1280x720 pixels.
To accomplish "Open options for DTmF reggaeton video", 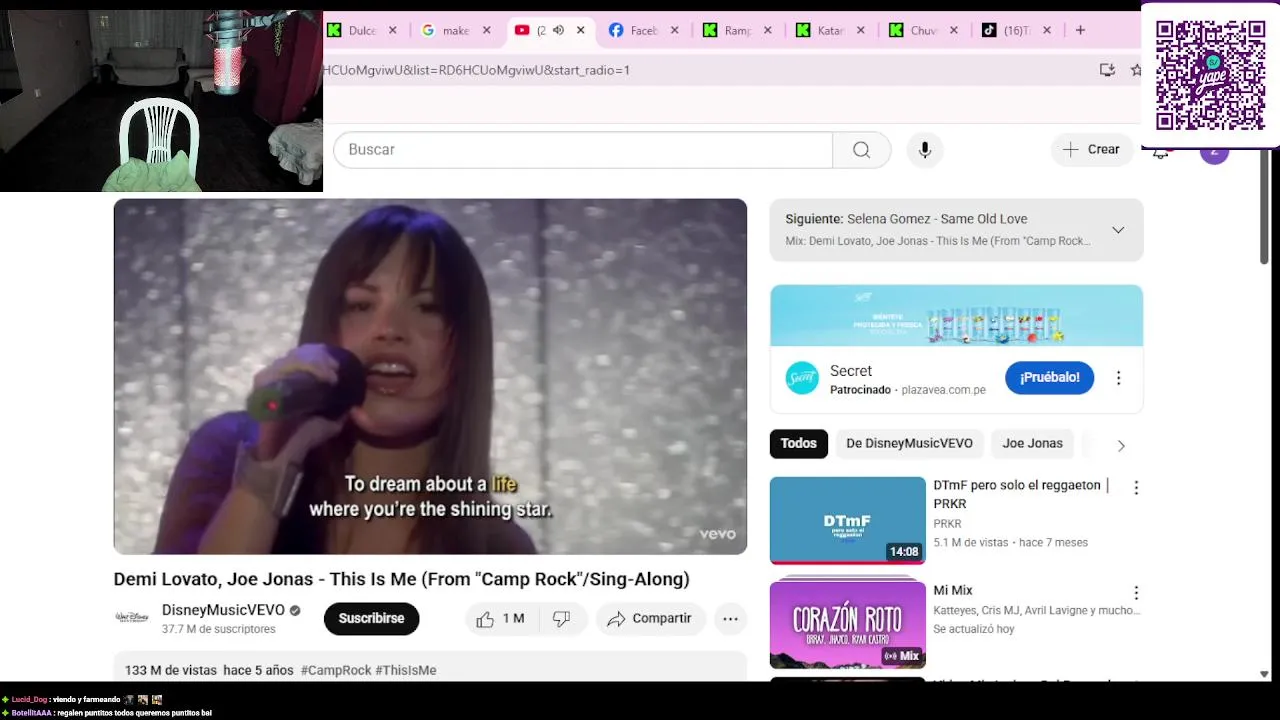I will coord(1136,488).
